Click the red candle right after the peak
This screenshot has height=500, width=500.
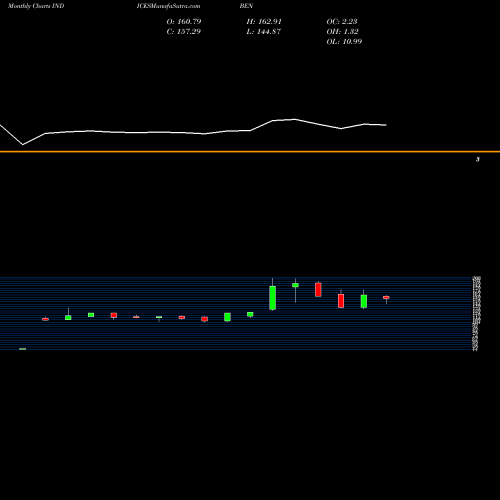pyautogui.click(x=318, y=290)
